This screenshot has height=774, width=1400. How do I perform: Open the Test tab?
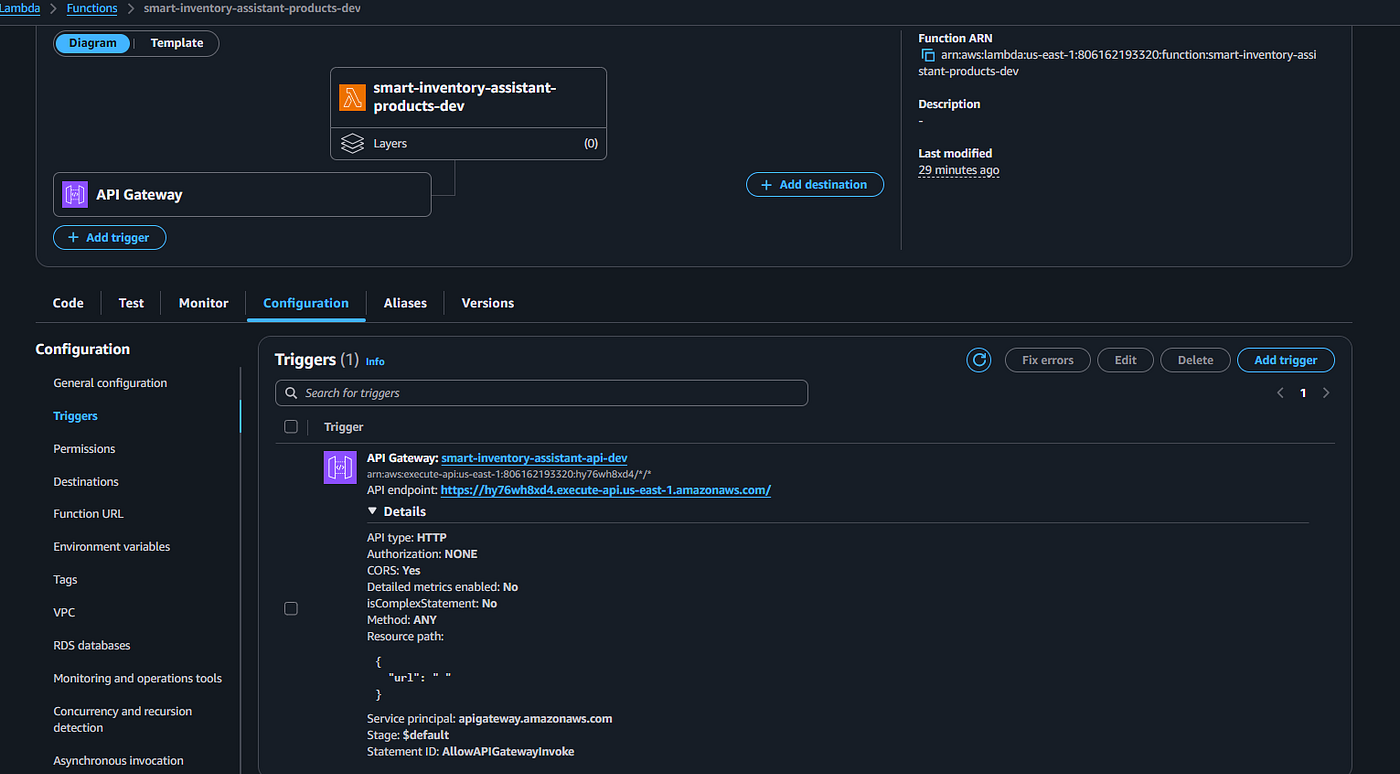click(x=131, y=303)
